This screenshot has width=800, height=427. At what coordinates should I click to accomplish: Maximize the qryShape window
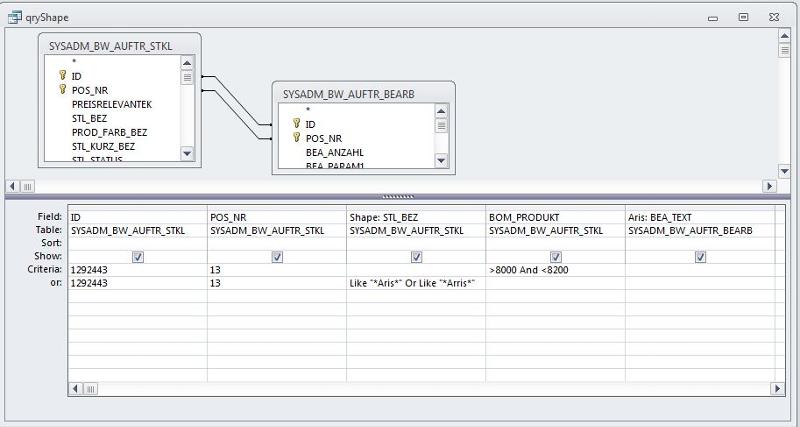[x=743, y=17]
